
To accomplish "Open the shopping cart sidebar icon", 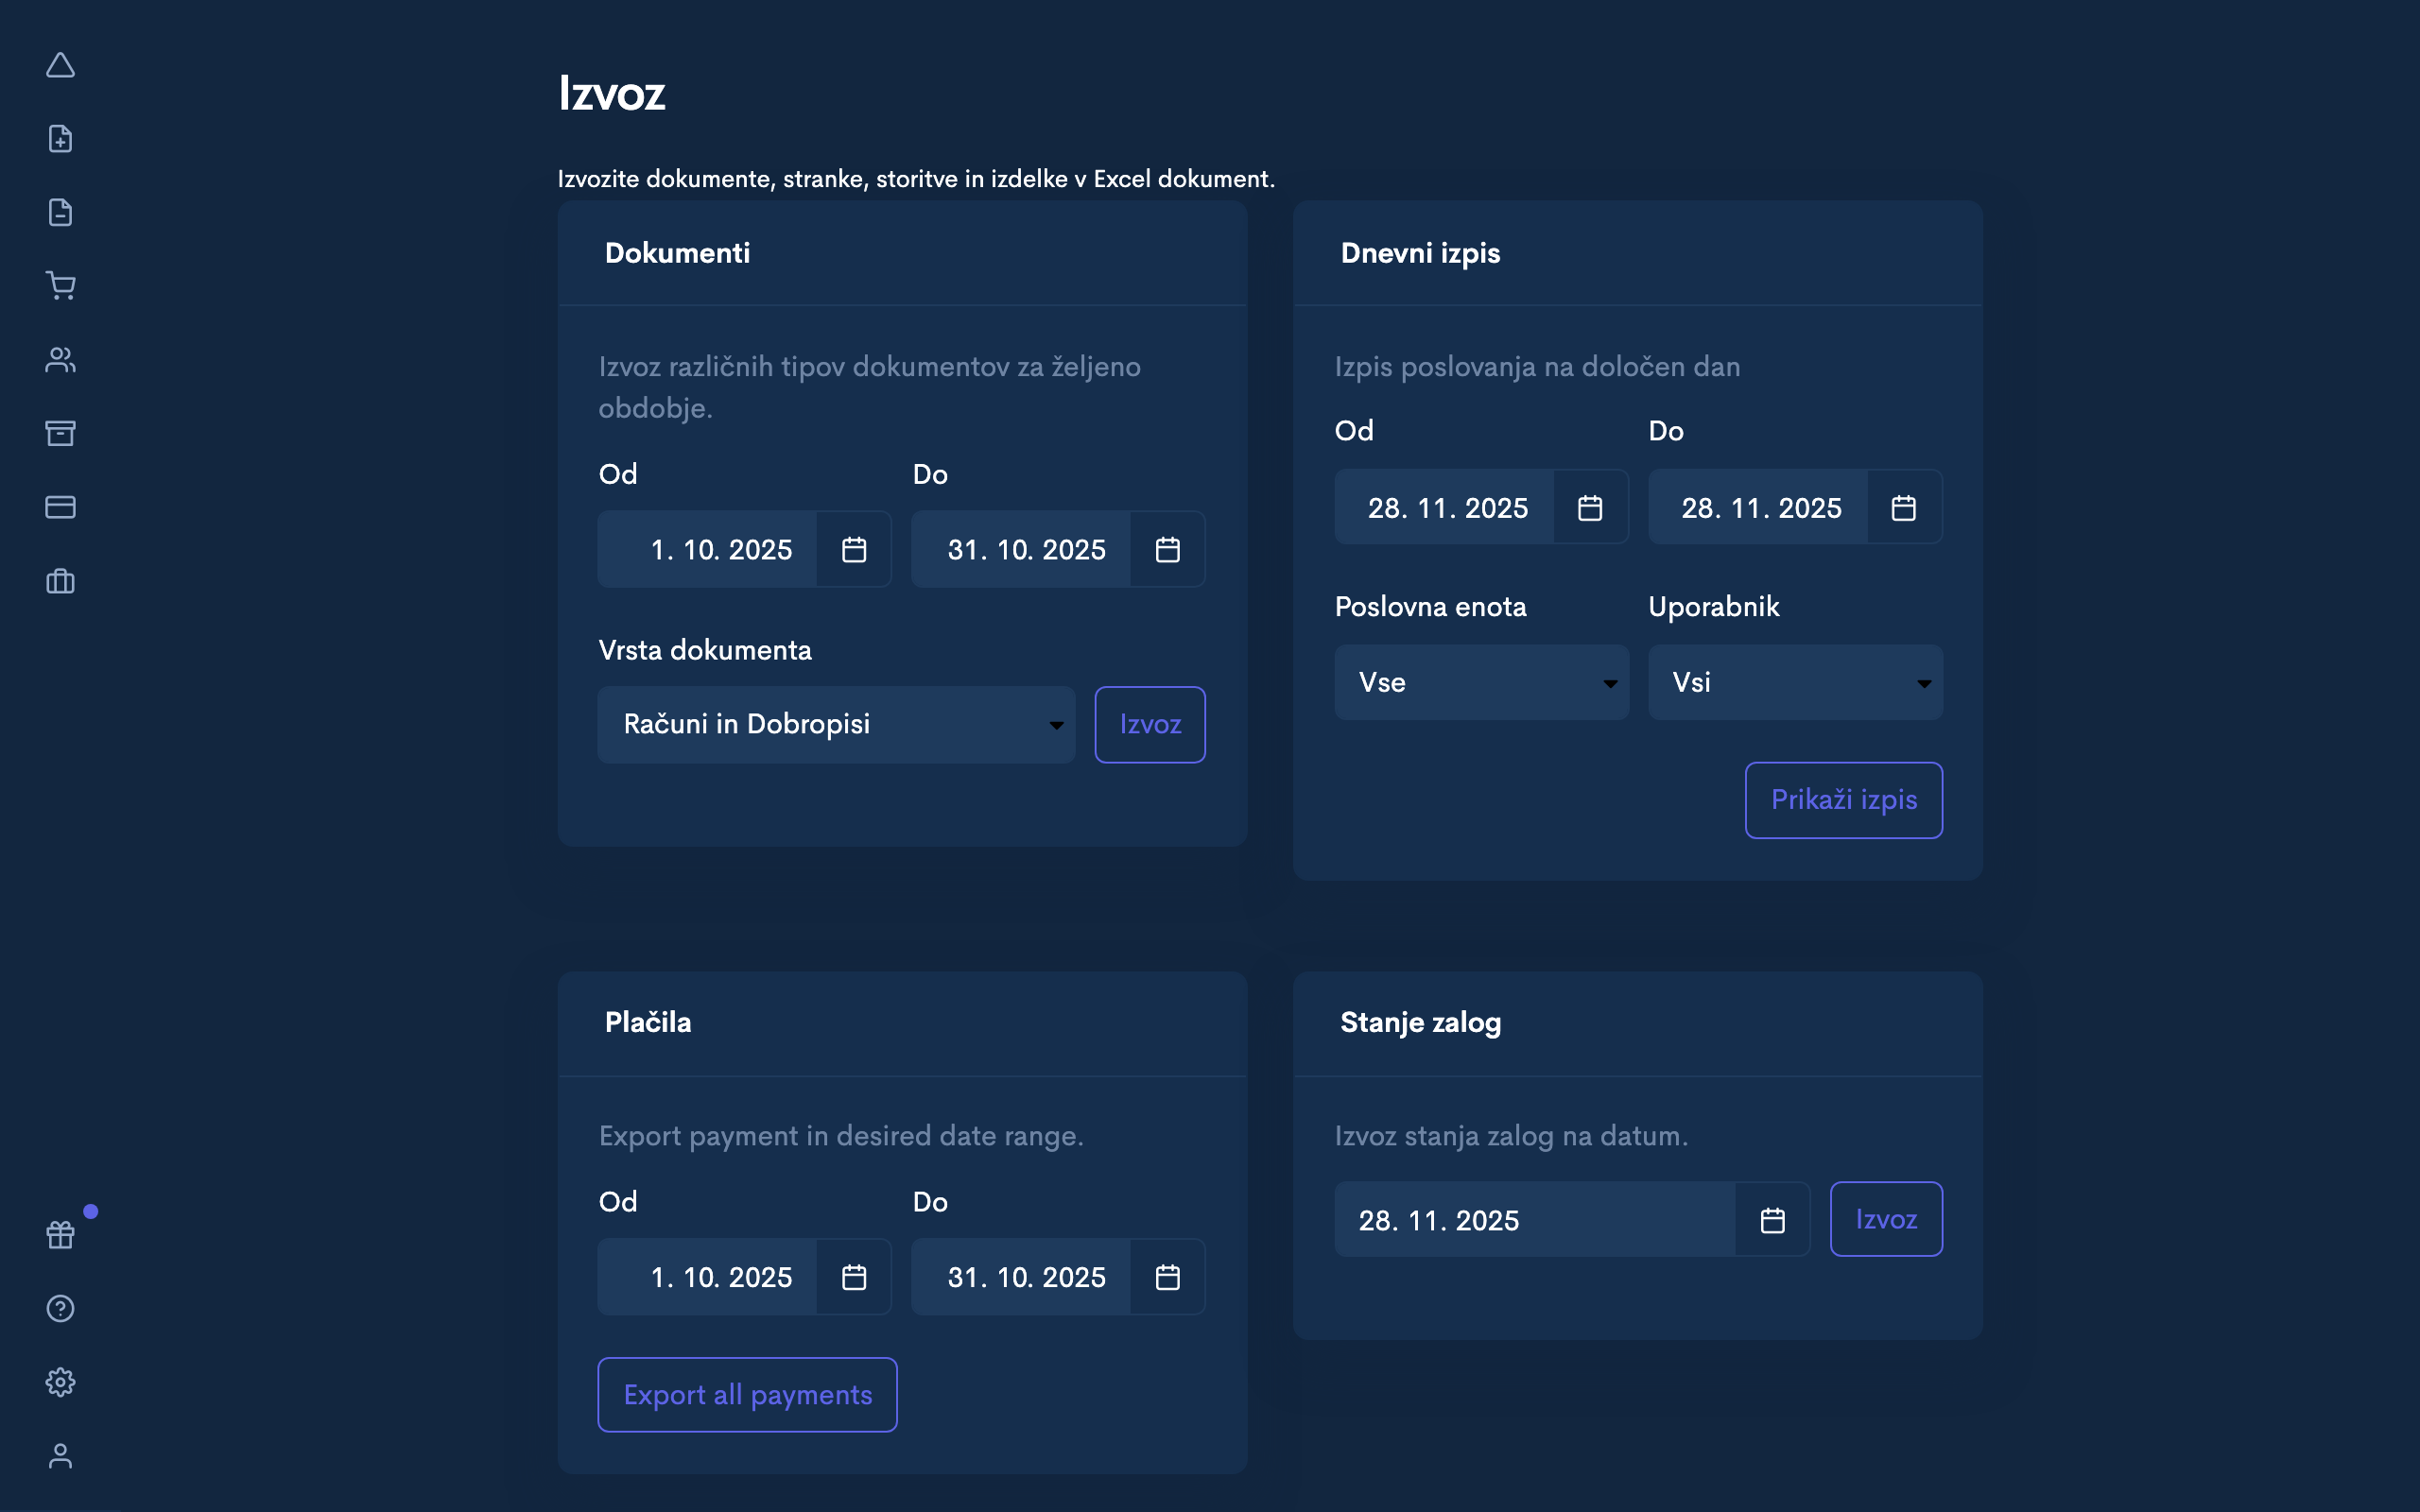I will 60,286.
